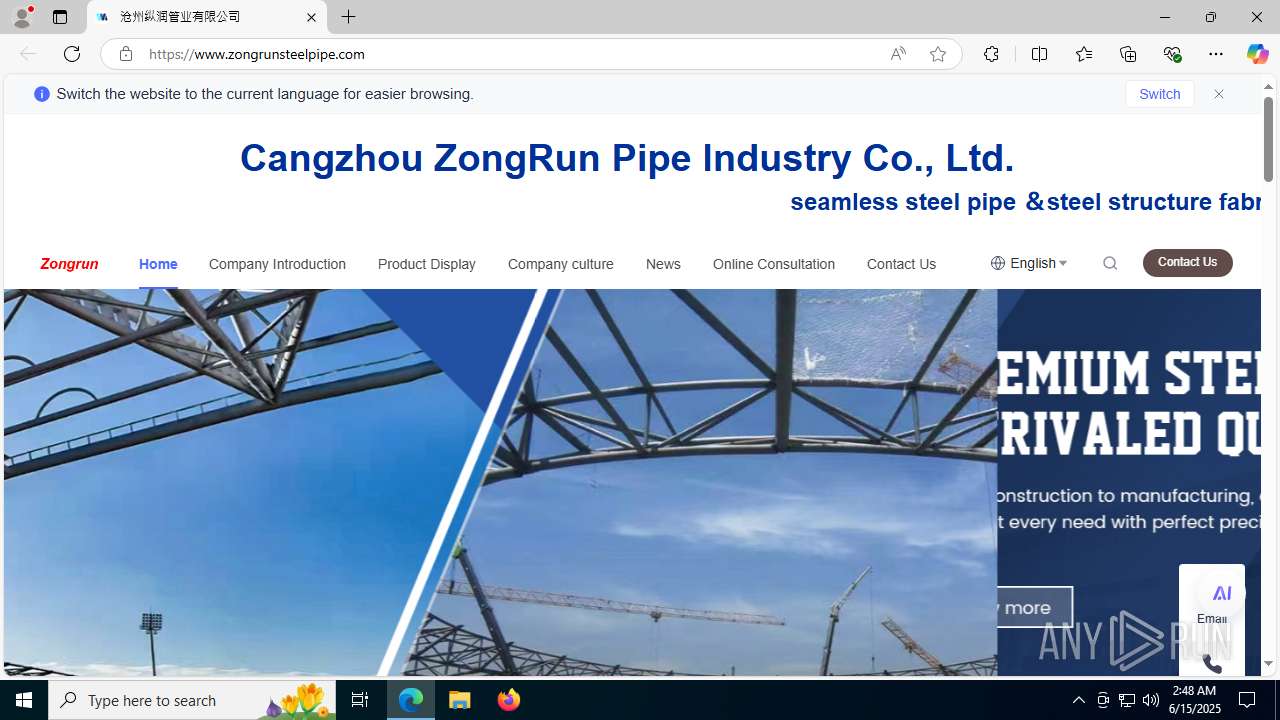Screen dimensions: 1280x720
Task: Open Firefox from the taskbar
Action: click(x=508, y=700)
